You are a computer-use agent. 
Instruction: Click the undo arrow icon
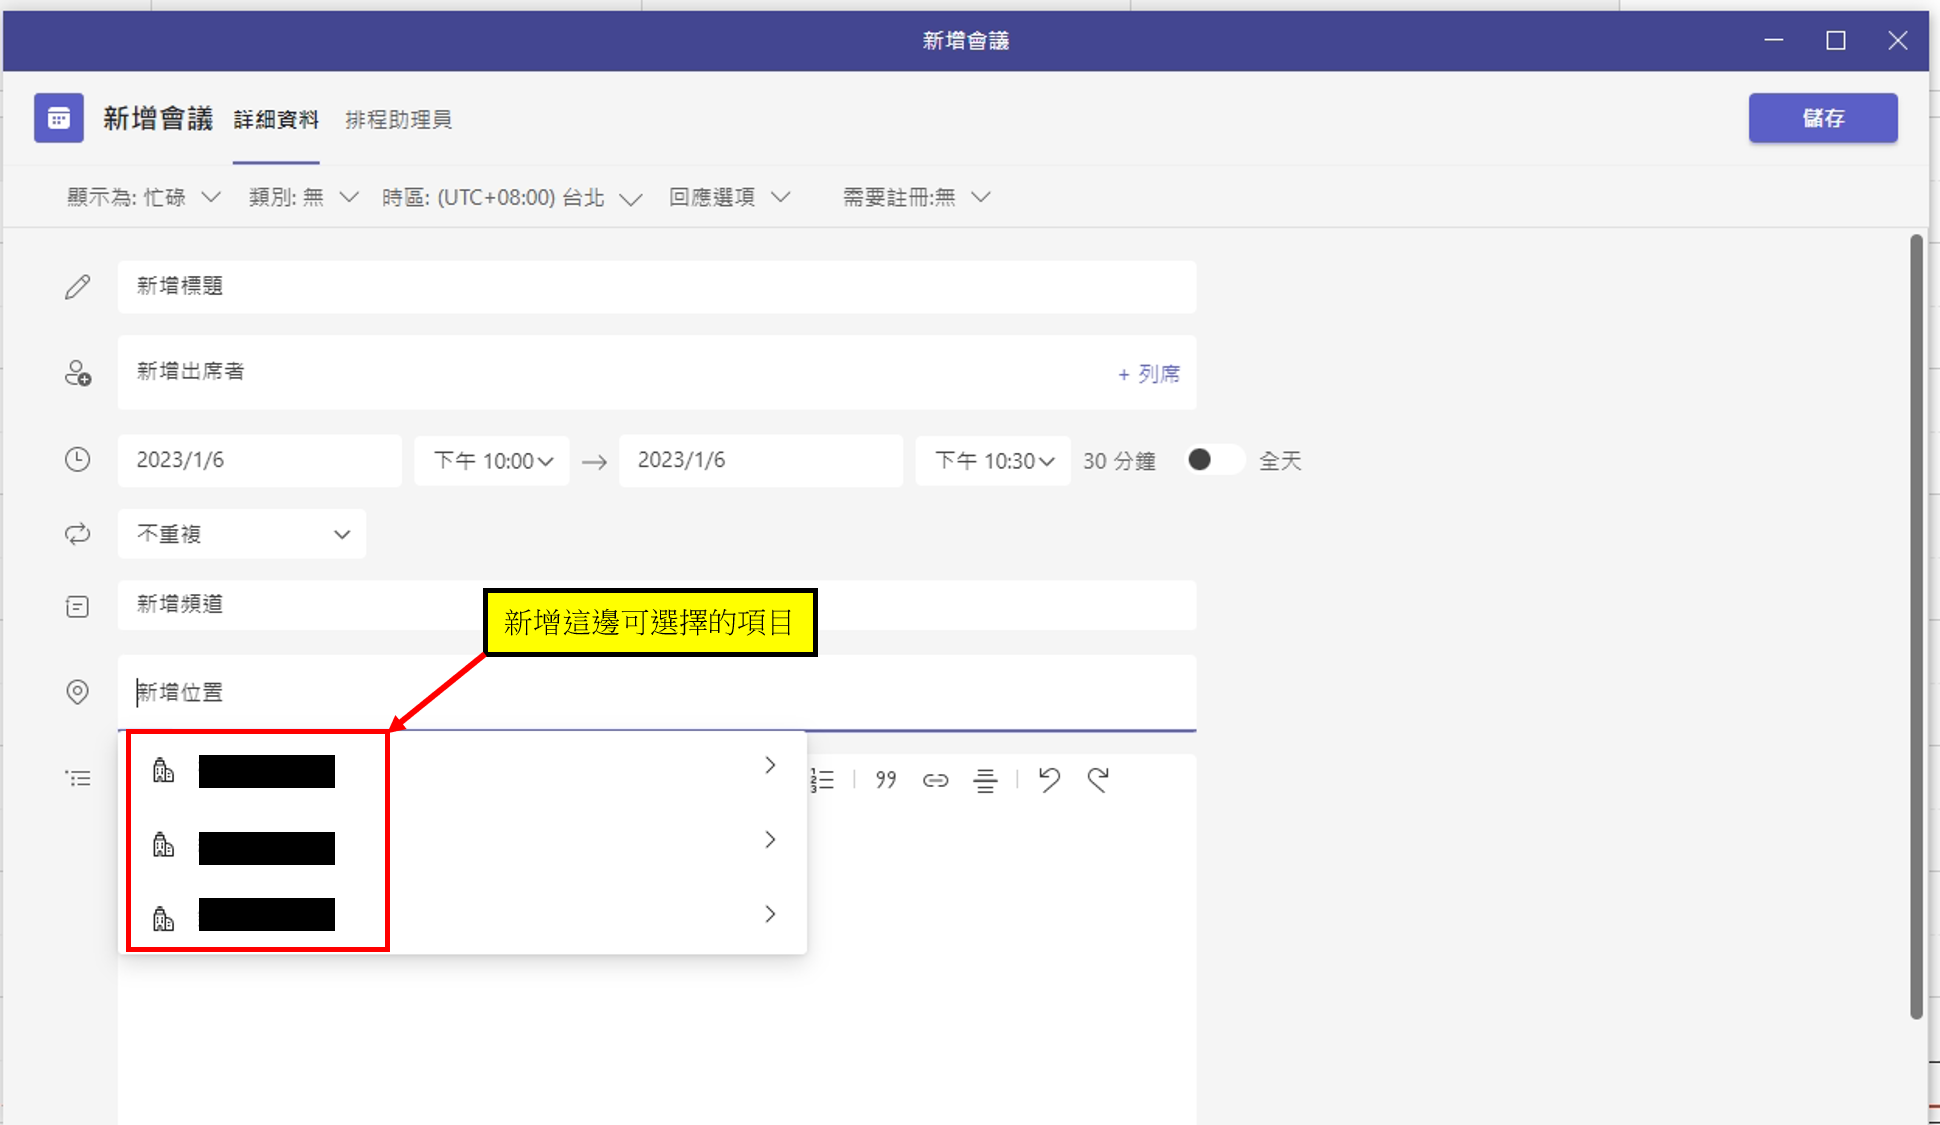coord(1049,779)
